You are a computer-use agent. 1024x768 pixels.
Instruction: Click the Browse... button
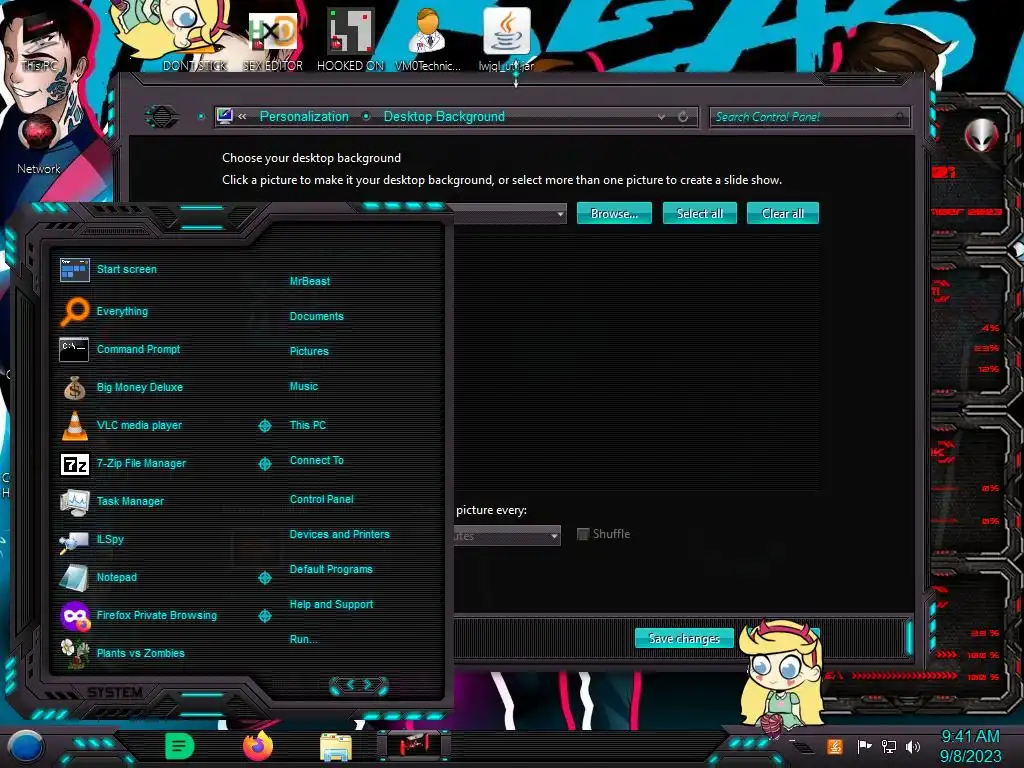(614, 214)
